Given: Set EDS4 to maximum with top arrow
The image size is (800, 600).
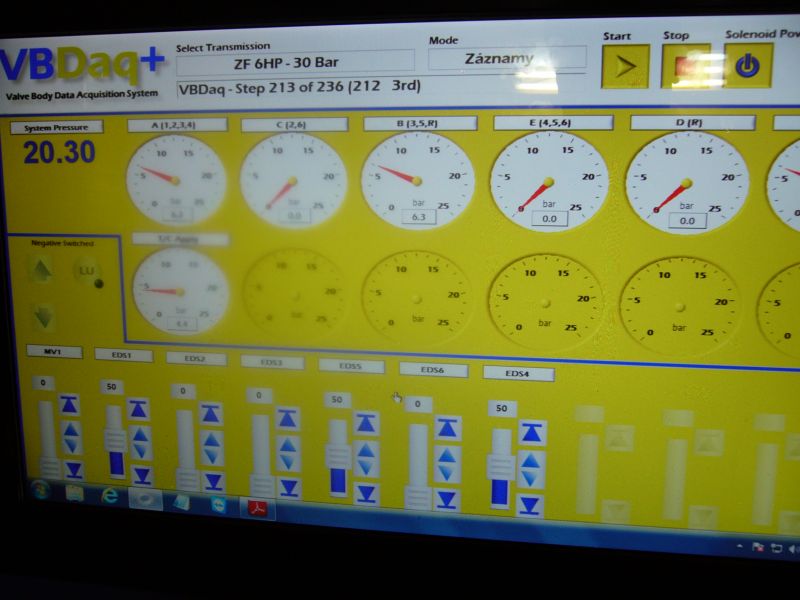Looking at the screenshot, I should pyautogui.click(x=532, y=433).
